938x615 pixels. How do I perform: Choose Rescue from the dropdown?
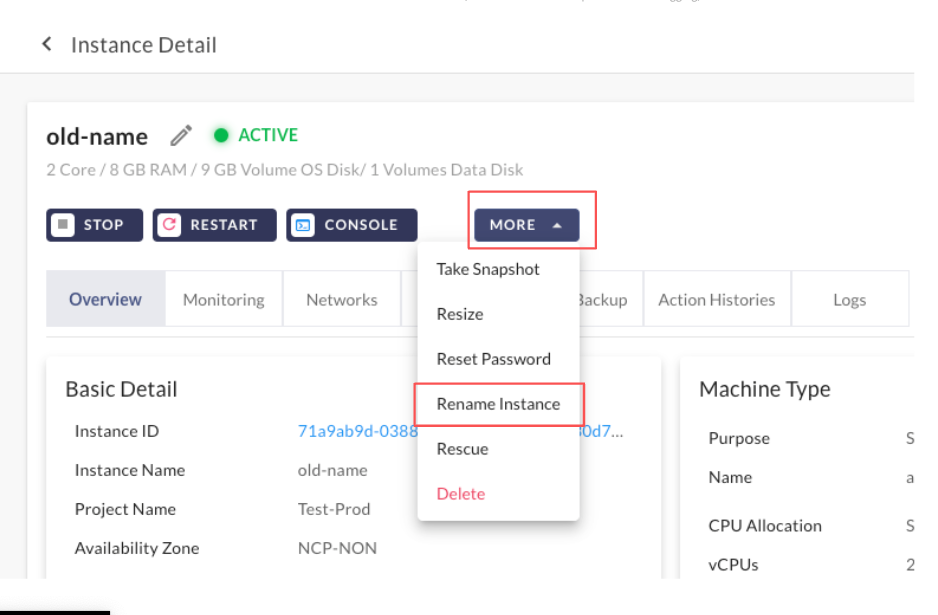(x=462, y=449)
